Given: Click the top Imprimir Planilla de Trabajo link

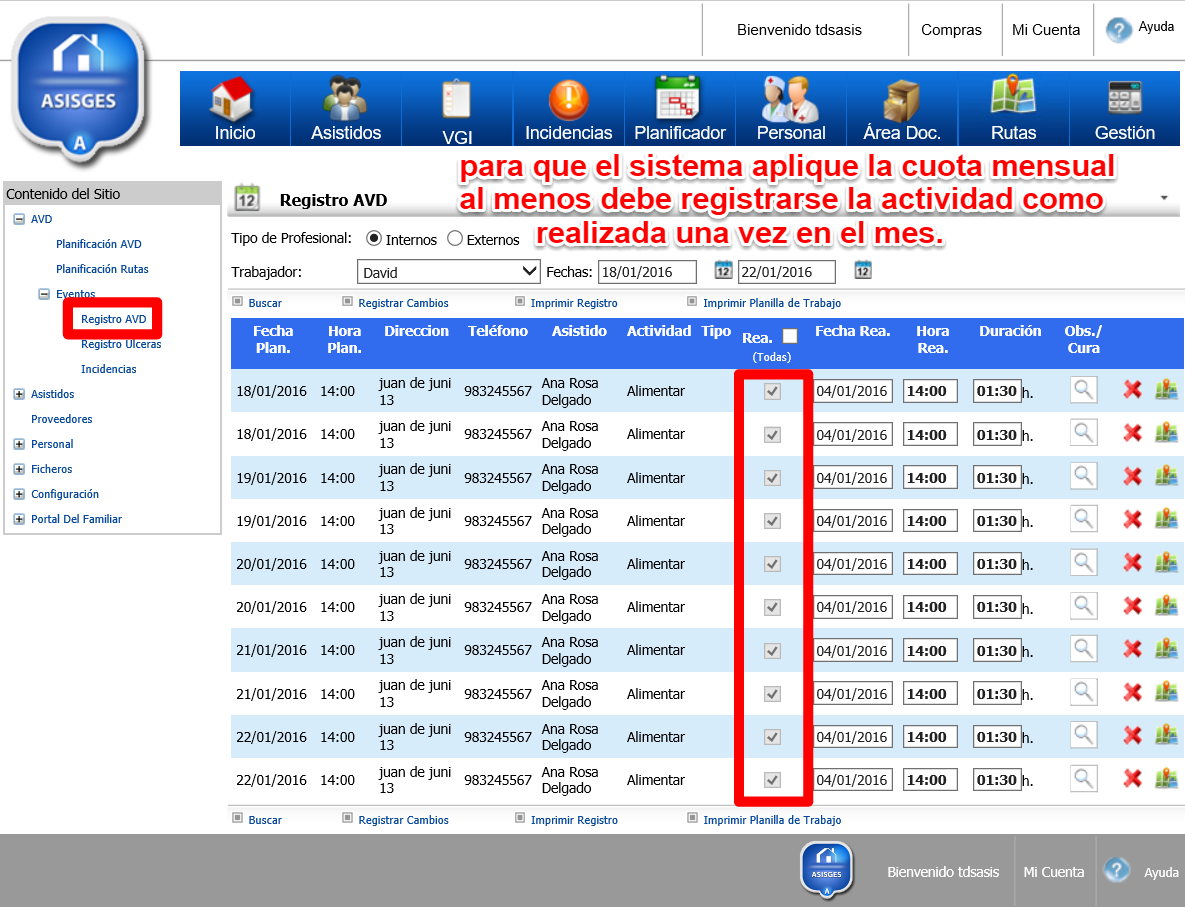Looking at the screenshot, I should pyautogui.click(x=771, y=303).
